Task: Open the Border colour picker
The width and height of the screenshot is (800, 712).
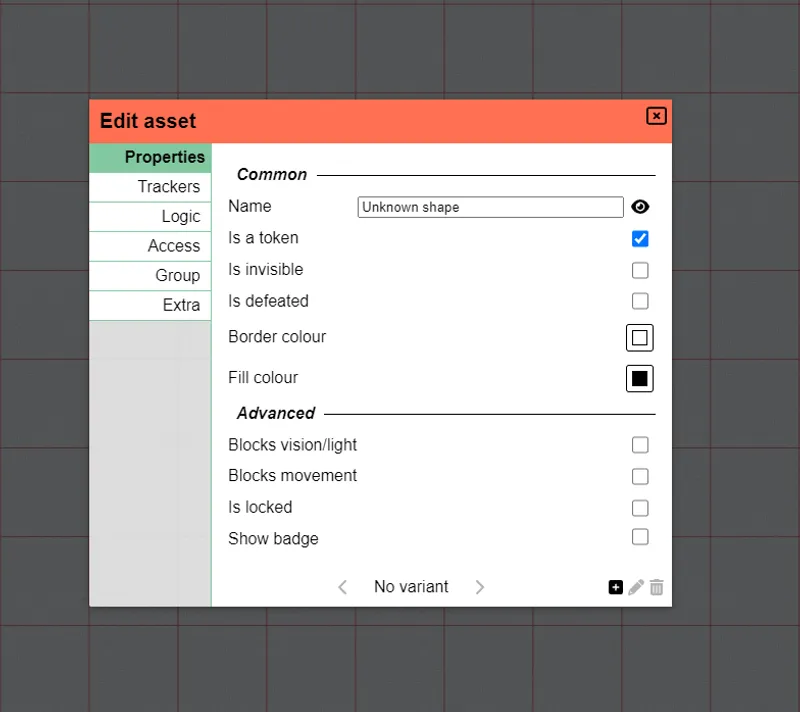Action: pos(640,337)
